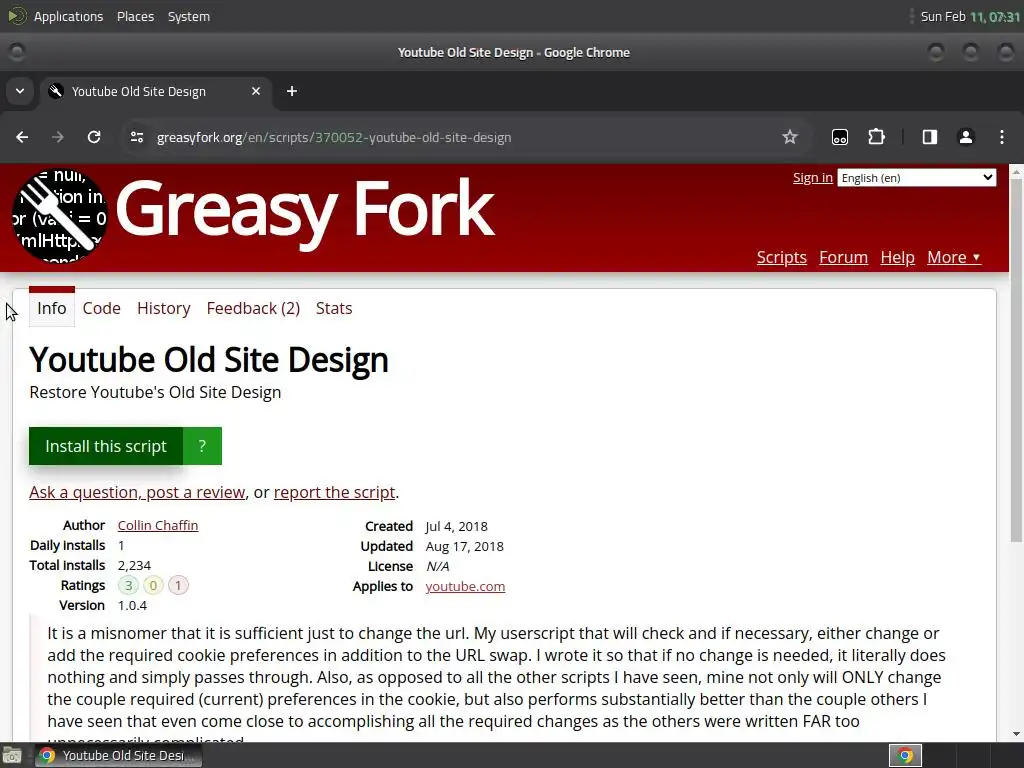The height and width of the screenshot is (768, 1024).
Task: Expand the tab search dropdown
Action: coord(20,91)
